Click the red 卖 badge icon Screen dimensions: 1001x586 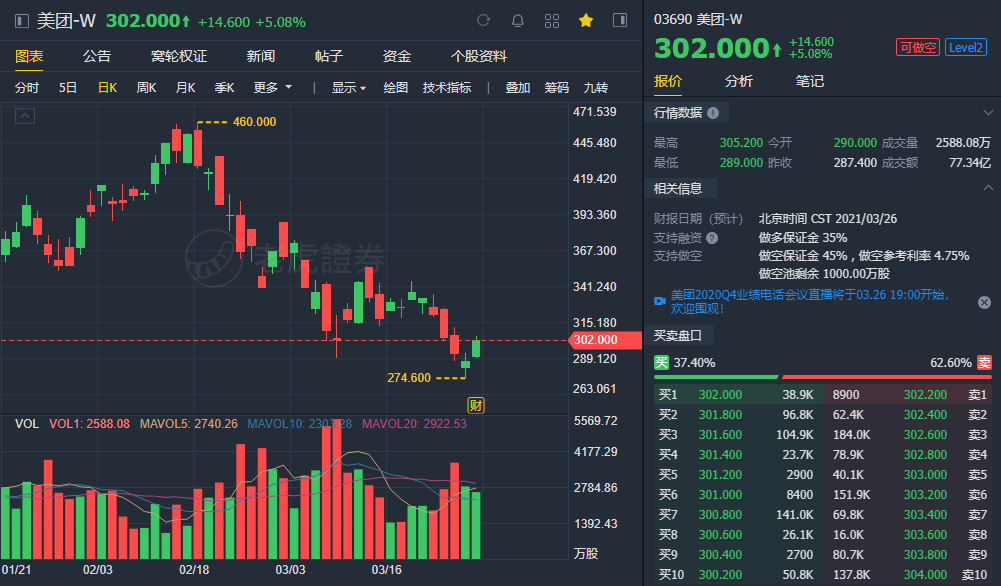pos(984,363)
